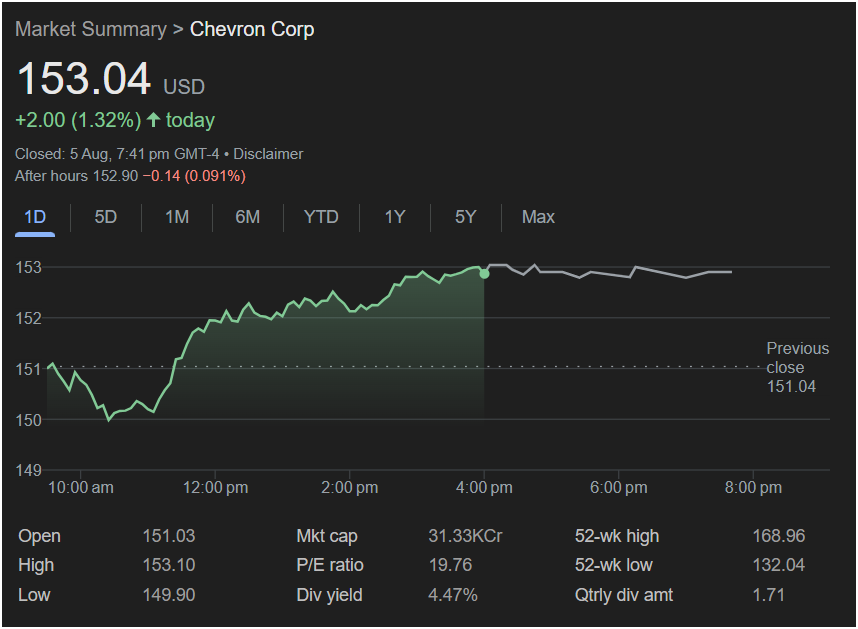This screenshot has width=858, height=629.
Task: Click the Chevron Corp title
Action: (x=252, y=30)
